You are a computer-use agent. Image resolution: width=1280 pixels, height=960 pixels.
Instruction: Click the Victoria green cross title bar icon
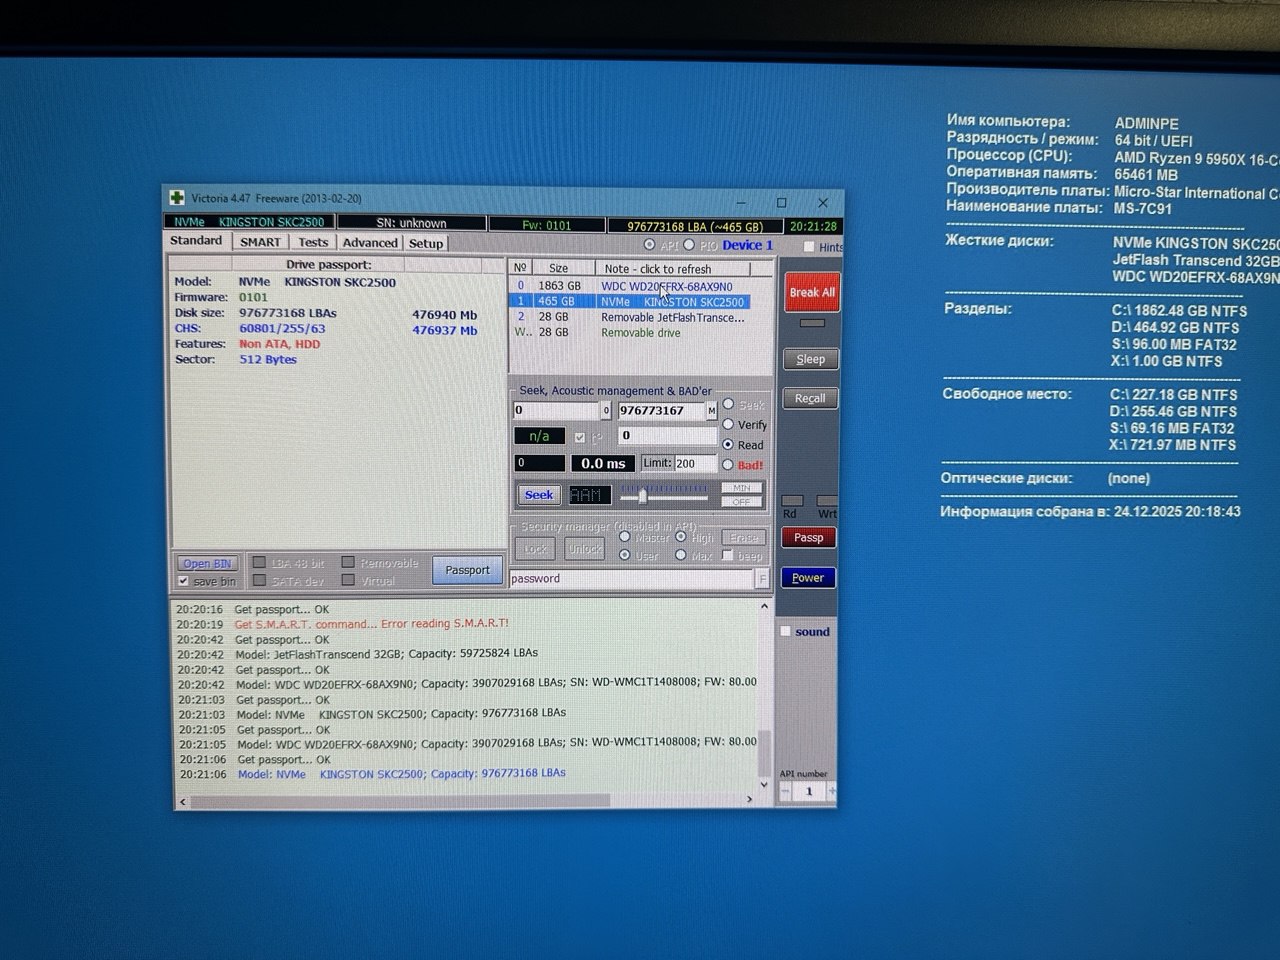click(177, 198)
